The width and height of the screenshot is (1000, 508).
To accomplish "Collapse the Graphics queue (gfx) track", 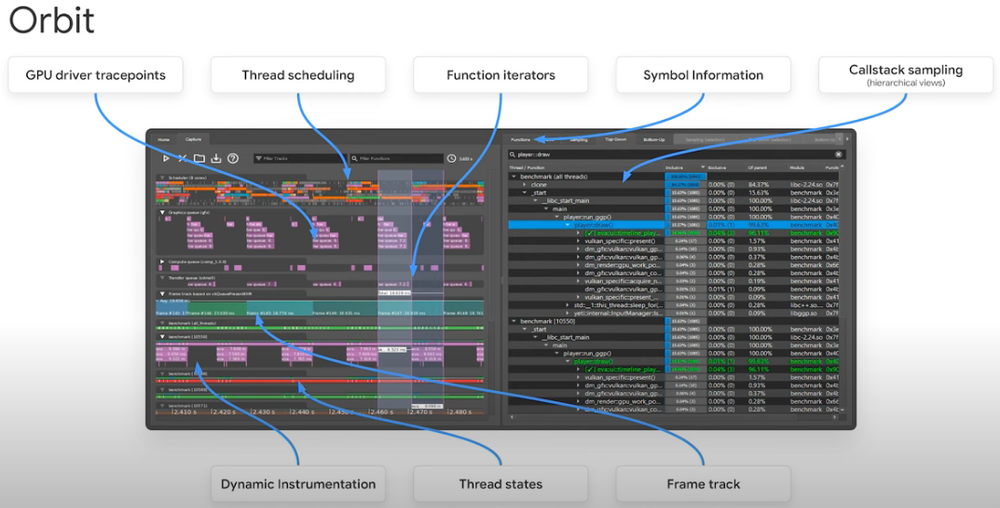I will click(x=163, y=212).
